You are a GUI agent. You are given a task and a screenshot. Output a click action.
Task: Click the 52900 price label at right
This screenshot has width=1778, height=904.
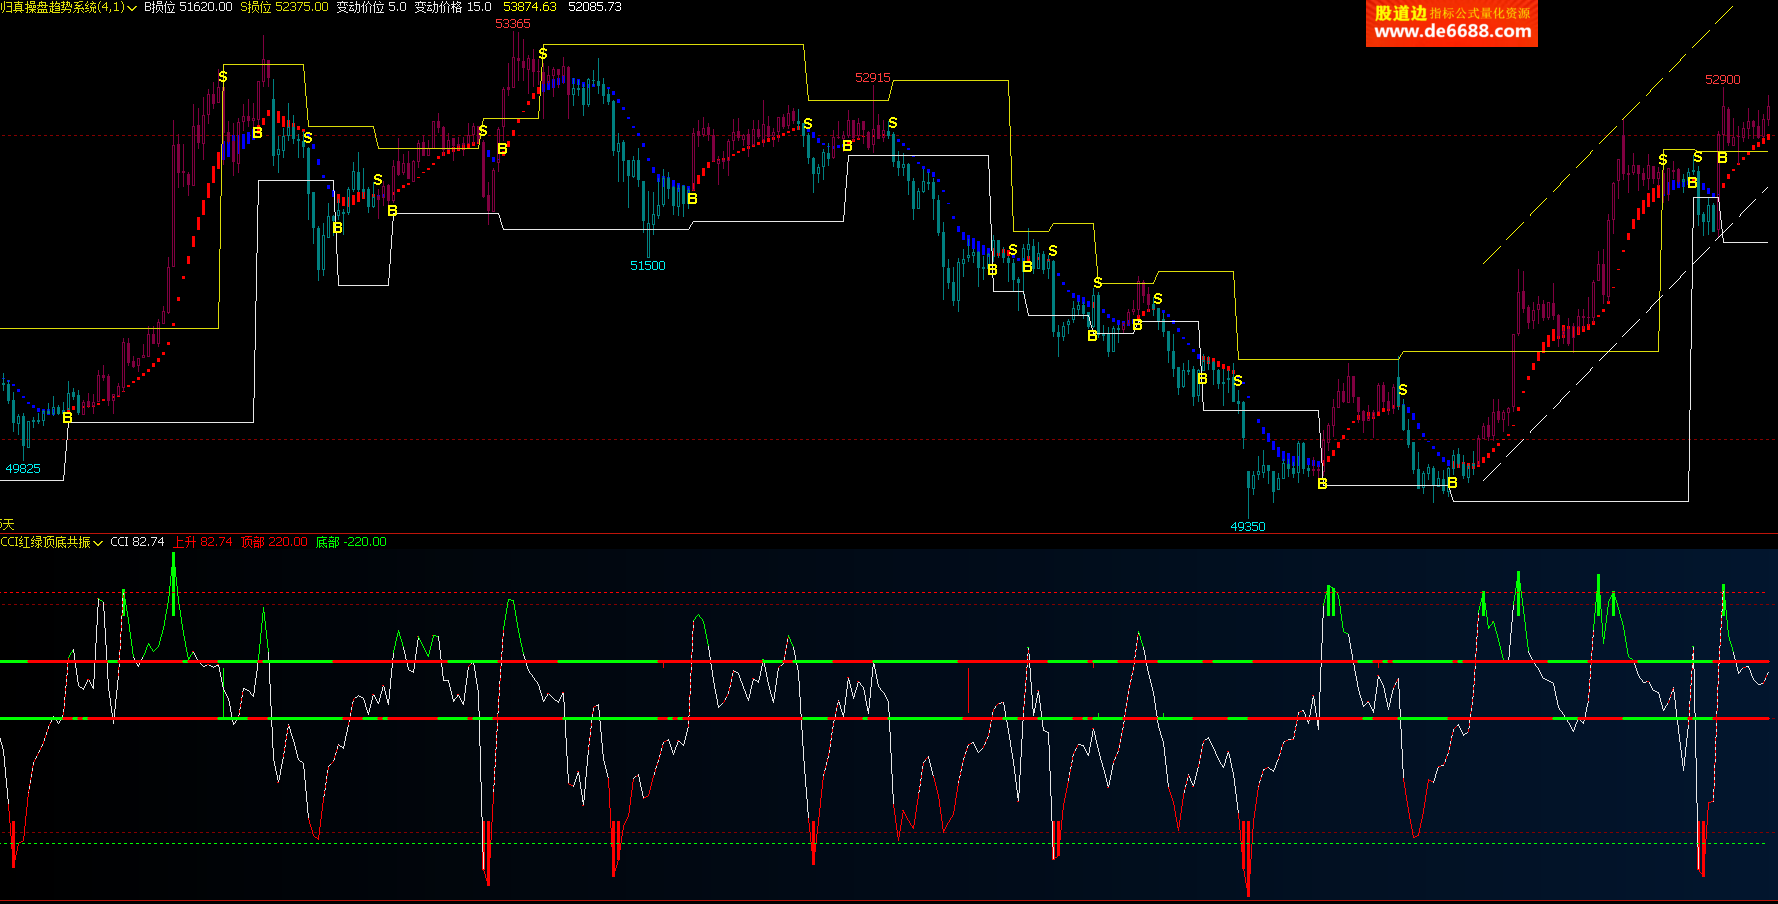click(1722, 80)
